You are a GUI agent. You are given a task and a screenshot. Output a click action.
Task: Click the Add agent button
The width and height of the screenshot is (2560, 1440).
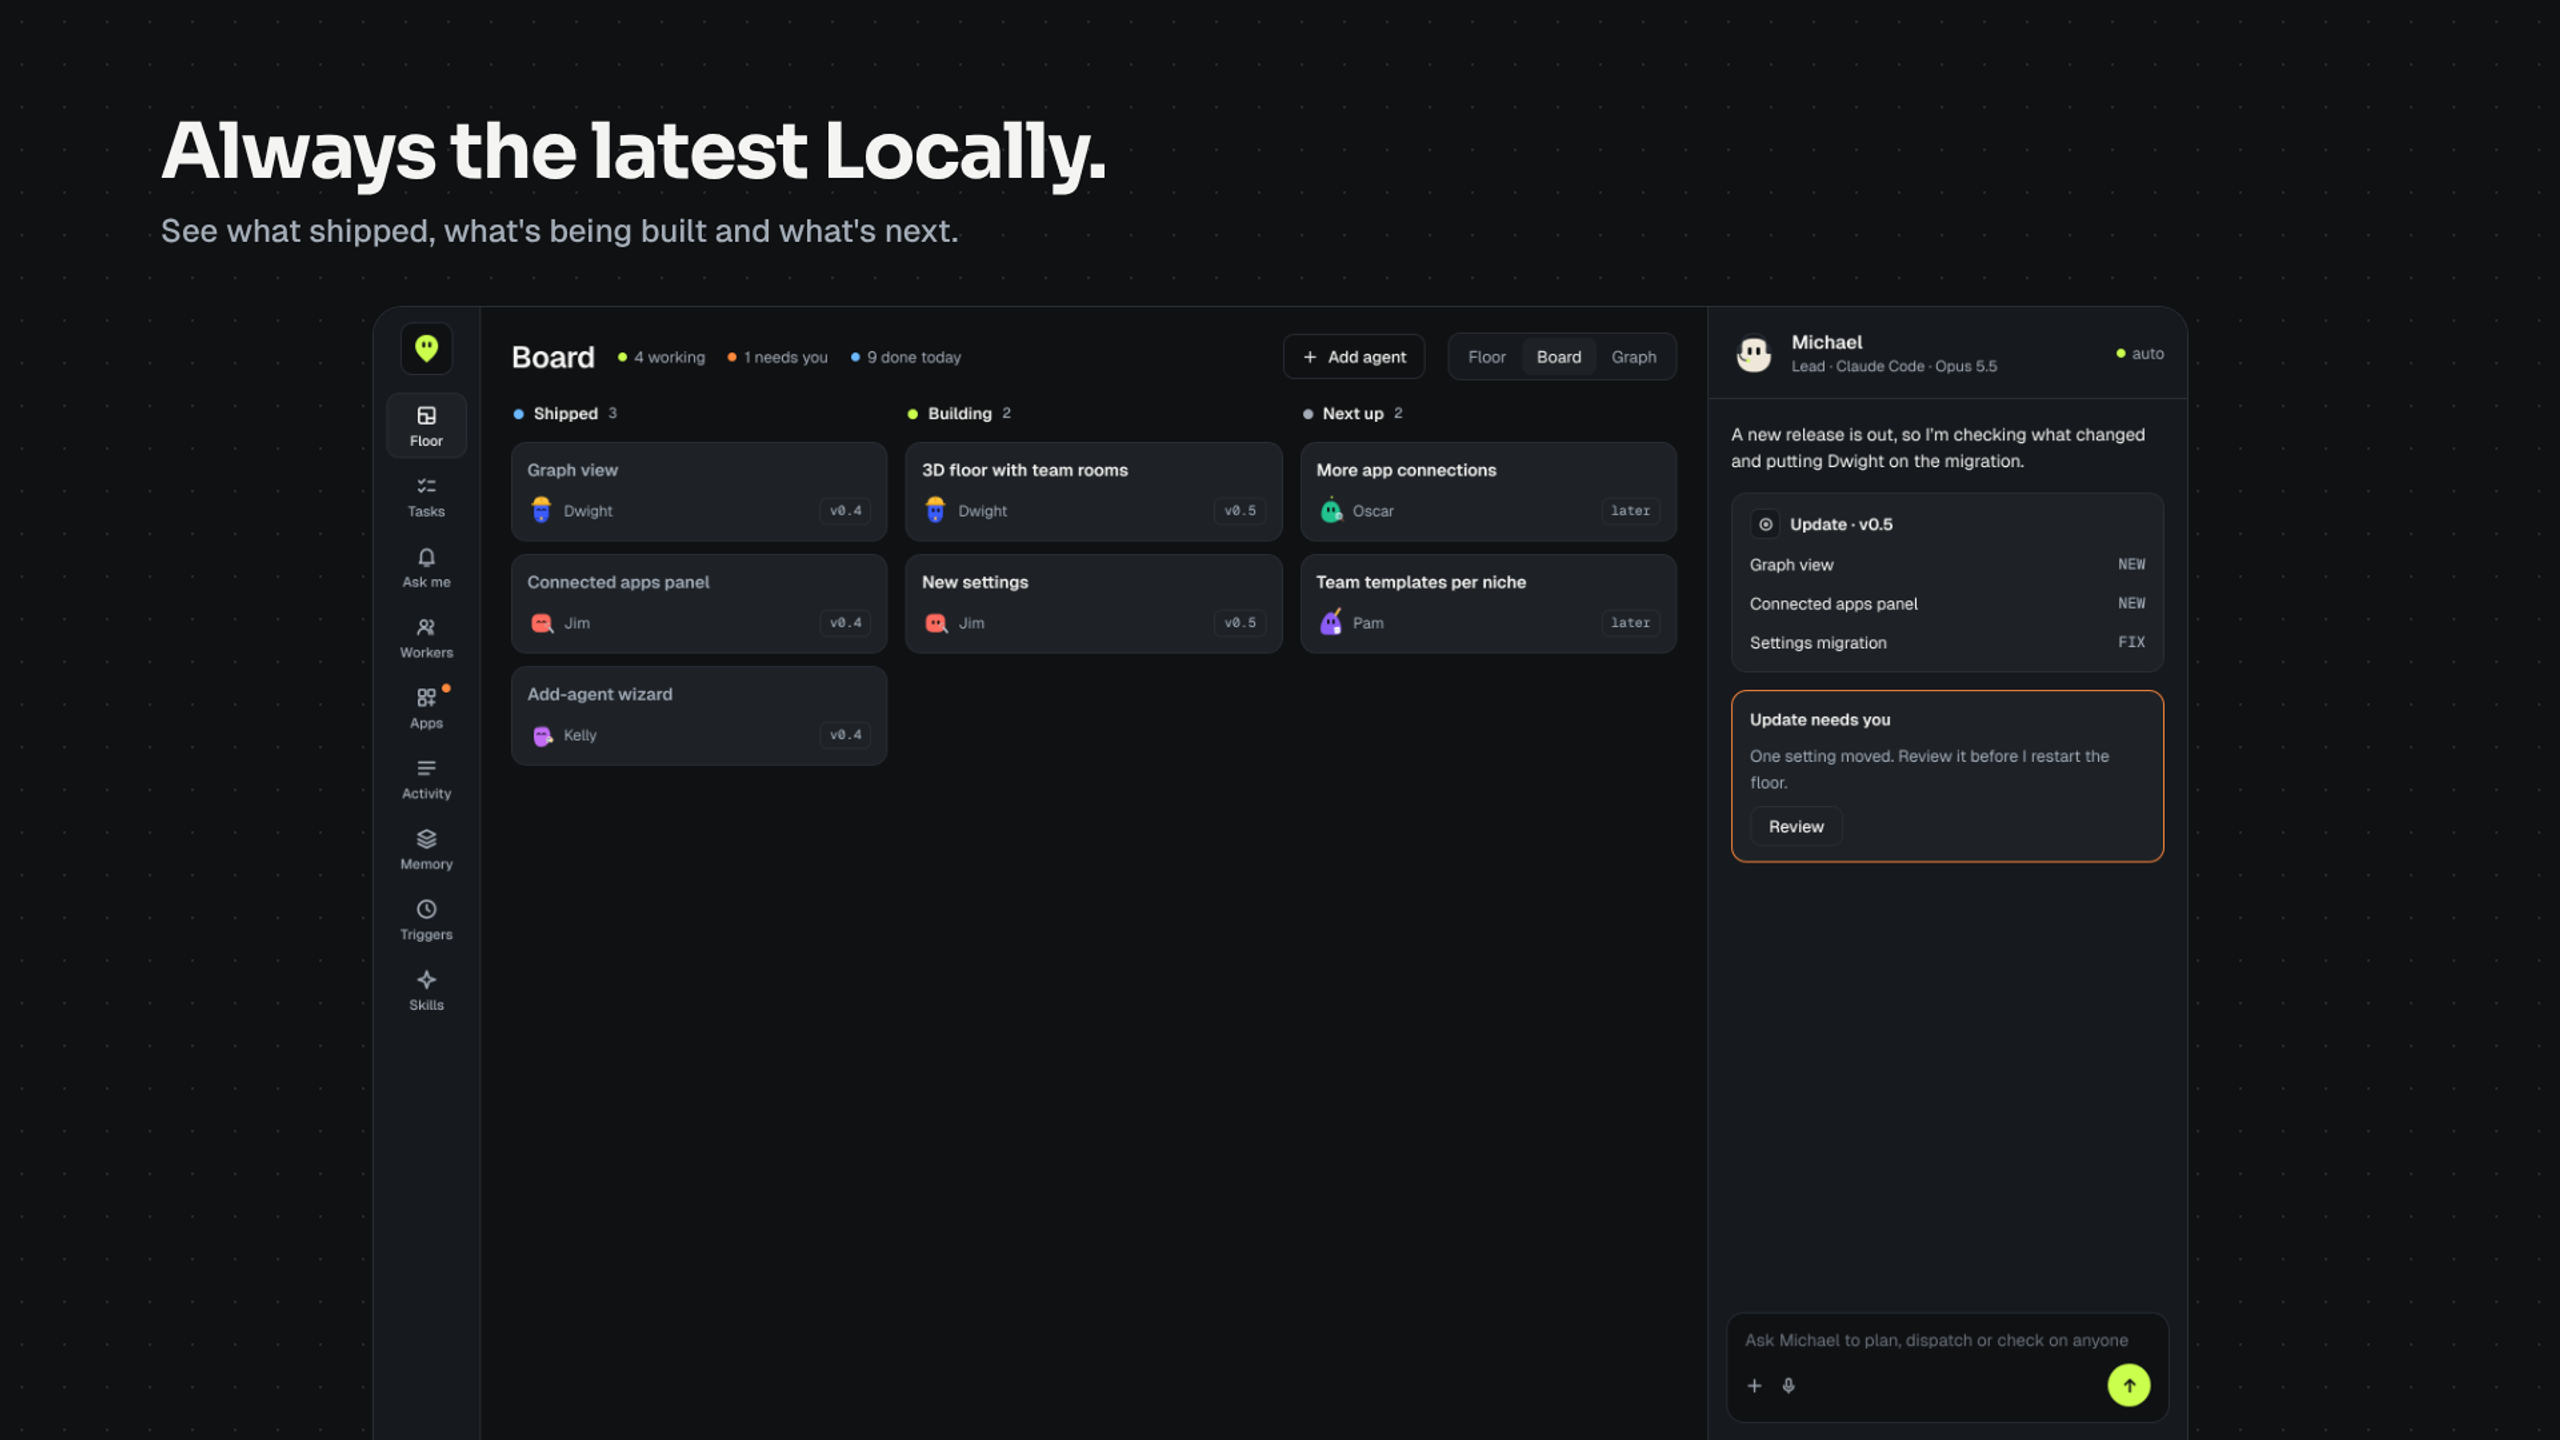click(x=1354, y=357)
